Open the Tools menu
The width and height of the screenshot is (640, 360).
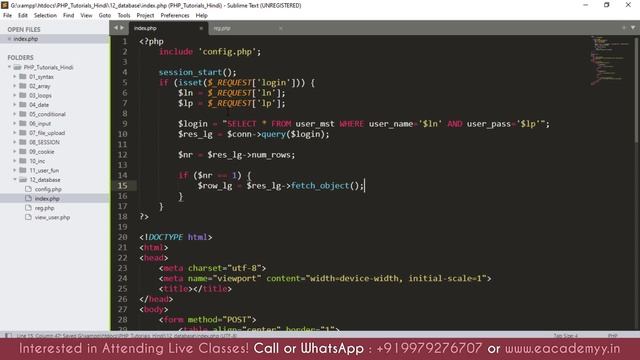tap(124, 16)
